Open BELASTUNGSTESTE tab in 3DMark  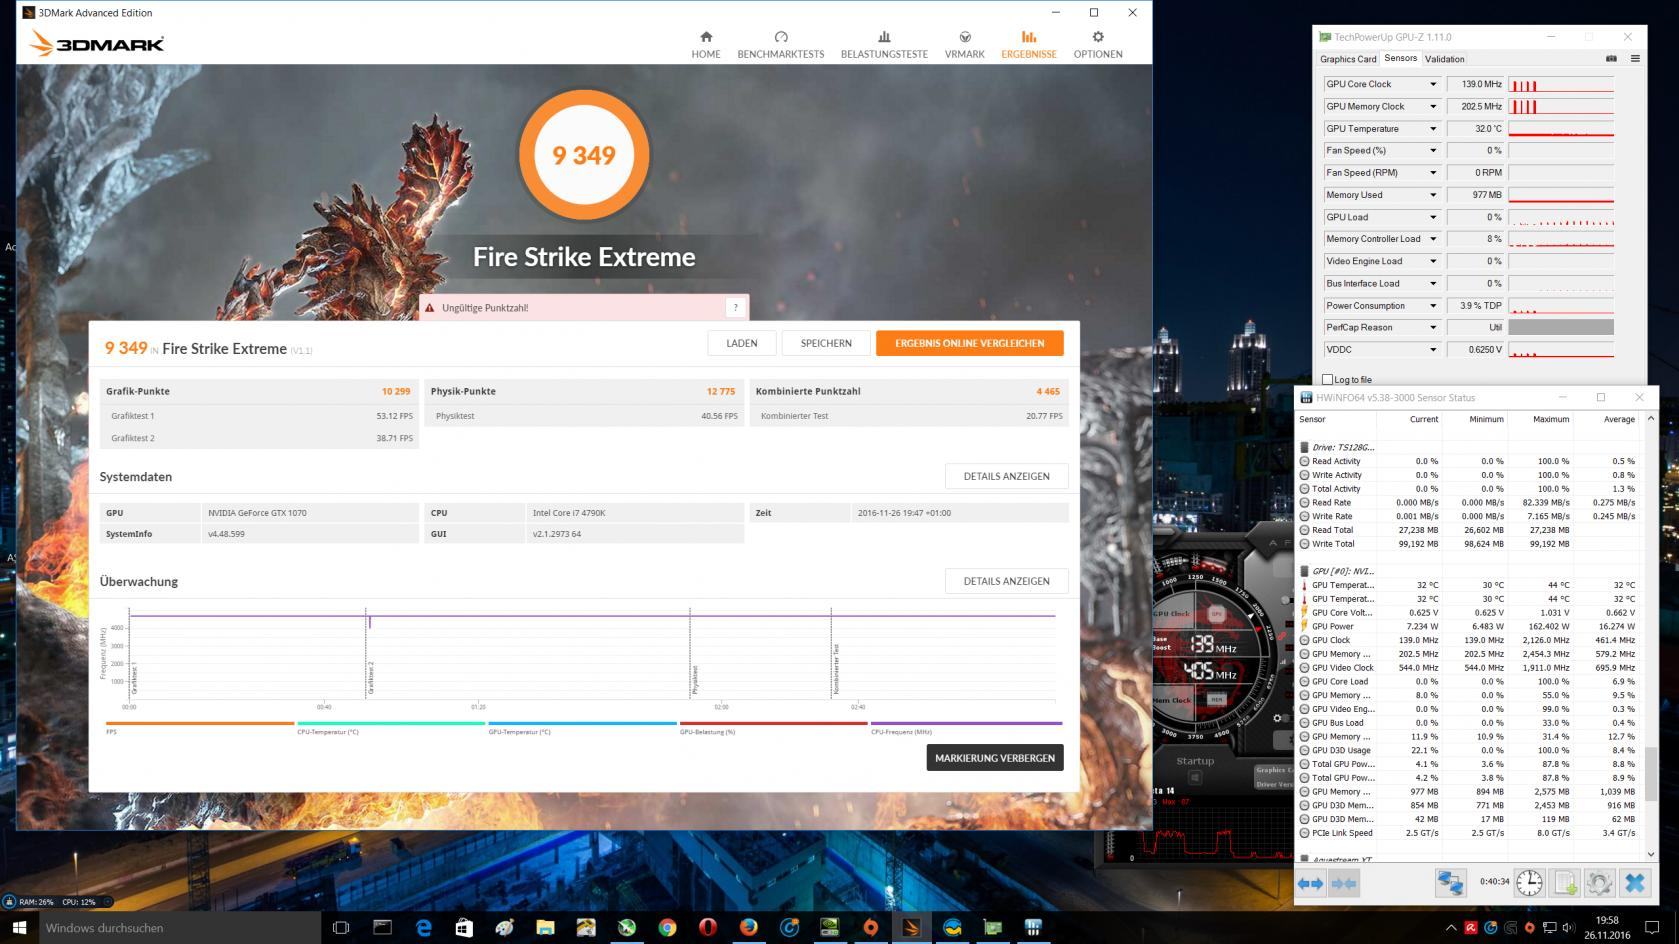[884, 45]
